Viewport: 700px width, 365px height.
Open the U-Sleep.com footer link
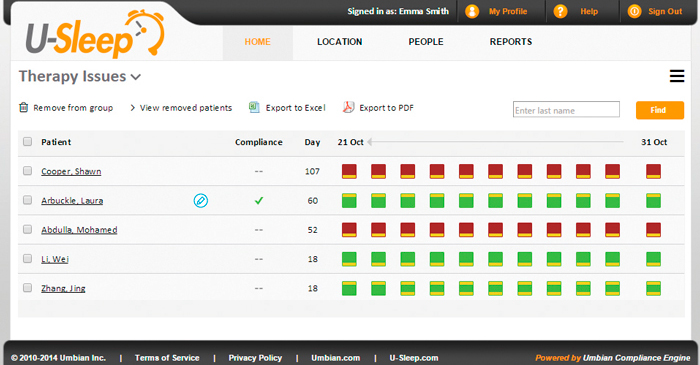[x=414, y=358]
